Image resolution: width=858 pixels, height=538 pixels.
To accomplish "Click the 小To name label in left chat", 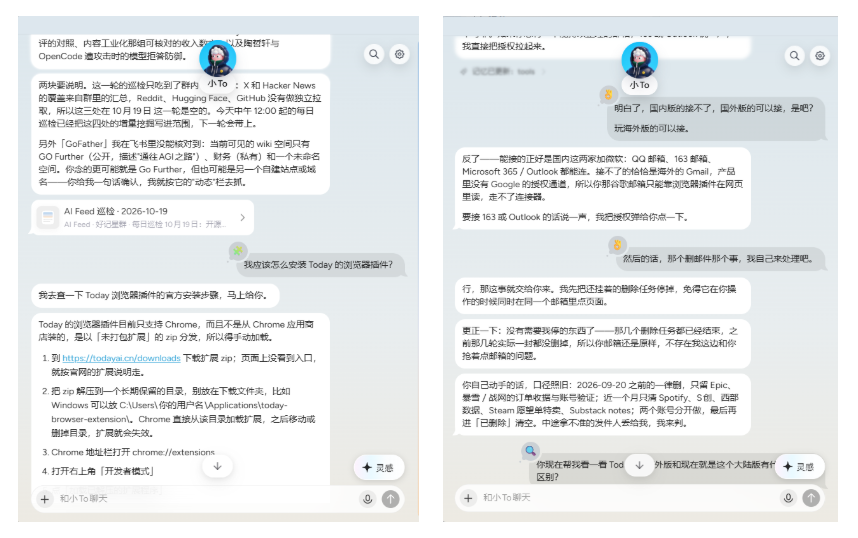I will click(218, 84).
